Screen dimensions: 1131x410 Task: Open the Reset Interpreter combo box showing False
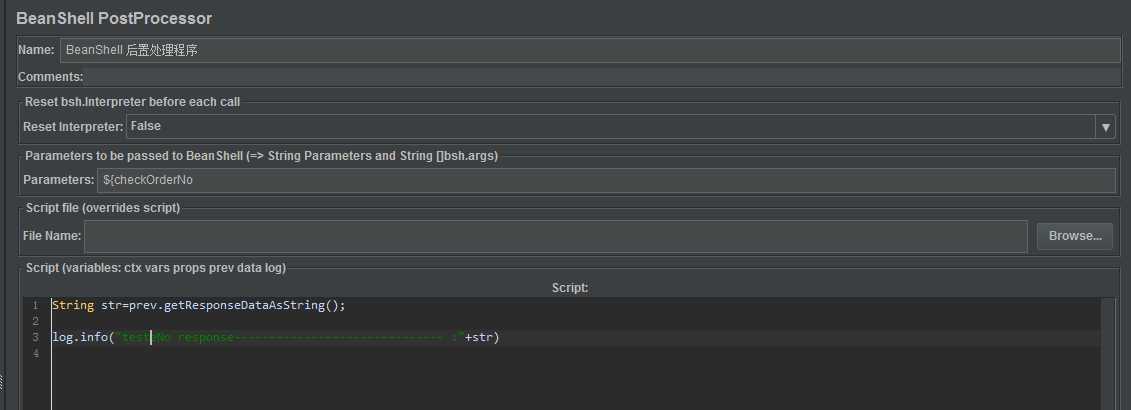click(x=610, y=127)
